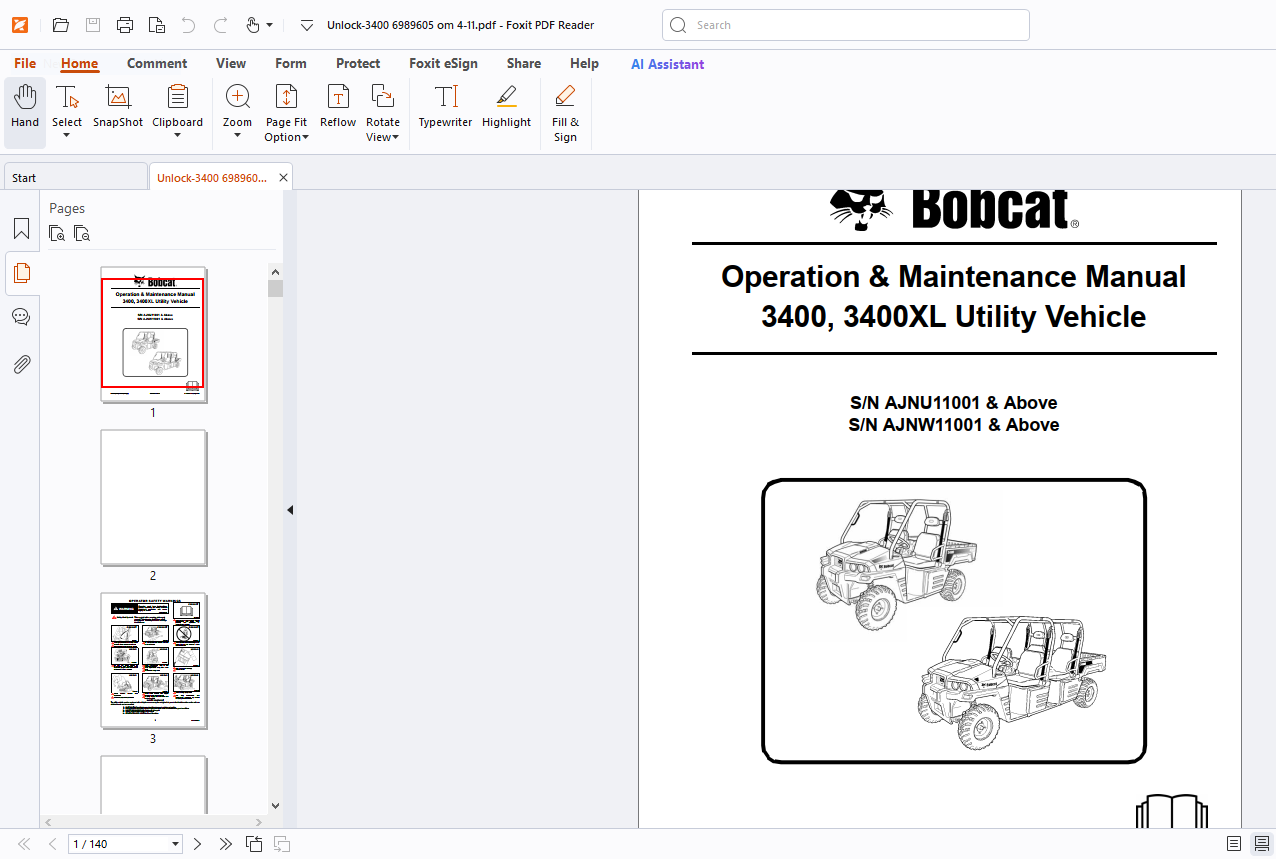Screen dimensions: 1276x859
Task: Go to the previous page arrow
Action: click(x=52, y=844)
